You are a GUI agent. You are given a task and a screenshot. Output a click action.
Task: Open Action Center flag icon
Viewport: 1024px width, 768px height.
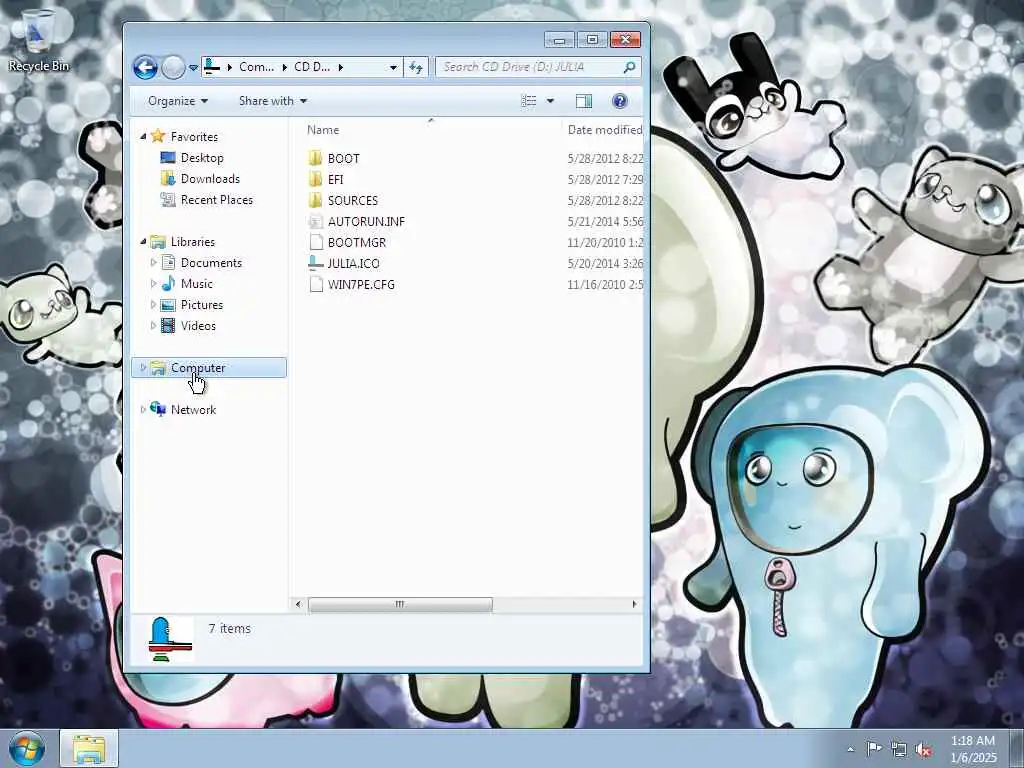[874, 749]
